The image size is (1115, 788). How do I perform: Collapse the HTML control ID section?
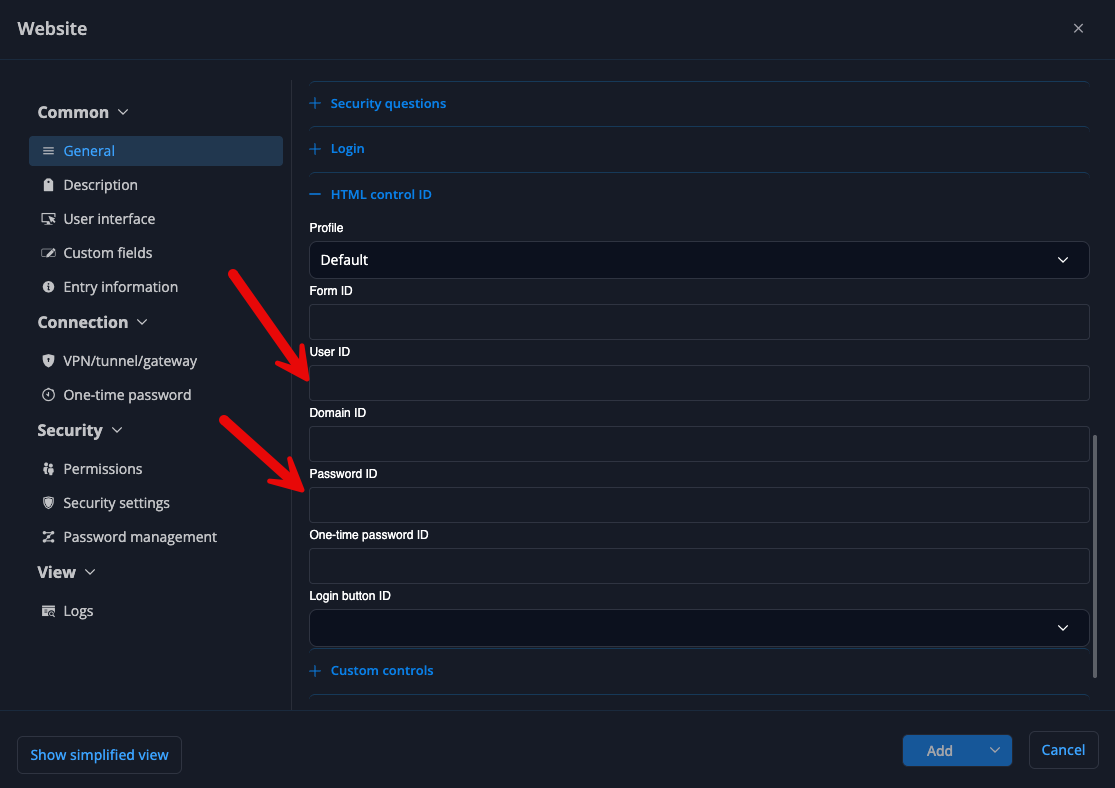(370, 195)
